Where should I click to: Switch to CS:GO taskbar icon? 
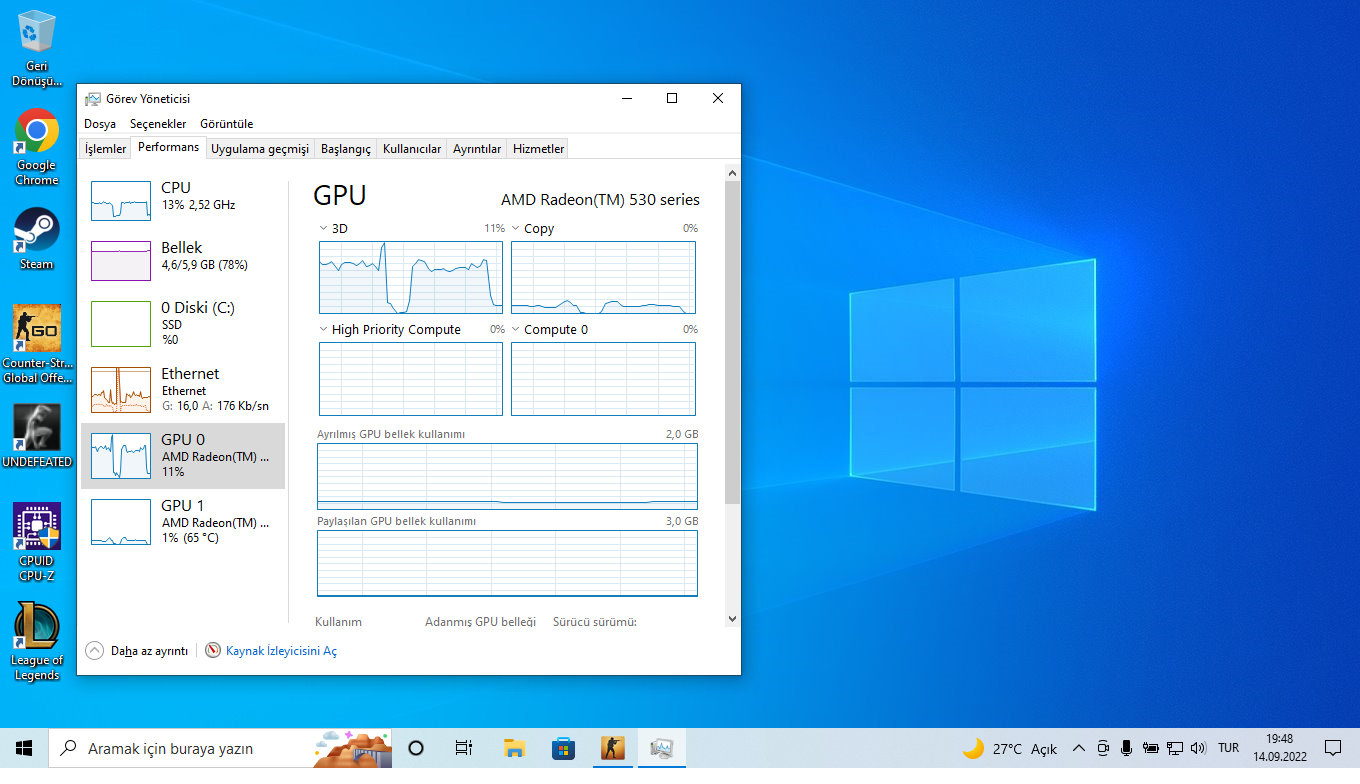coord(612,748)
